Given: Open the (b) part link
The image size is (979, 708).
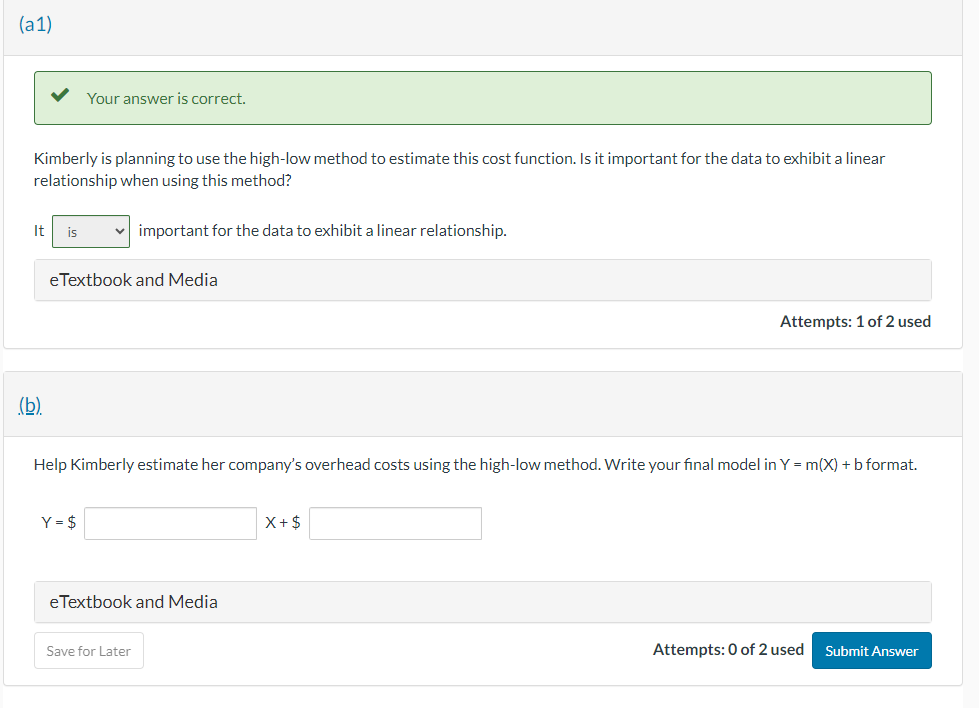Looking at the screenshot, I should coord(30,405).
